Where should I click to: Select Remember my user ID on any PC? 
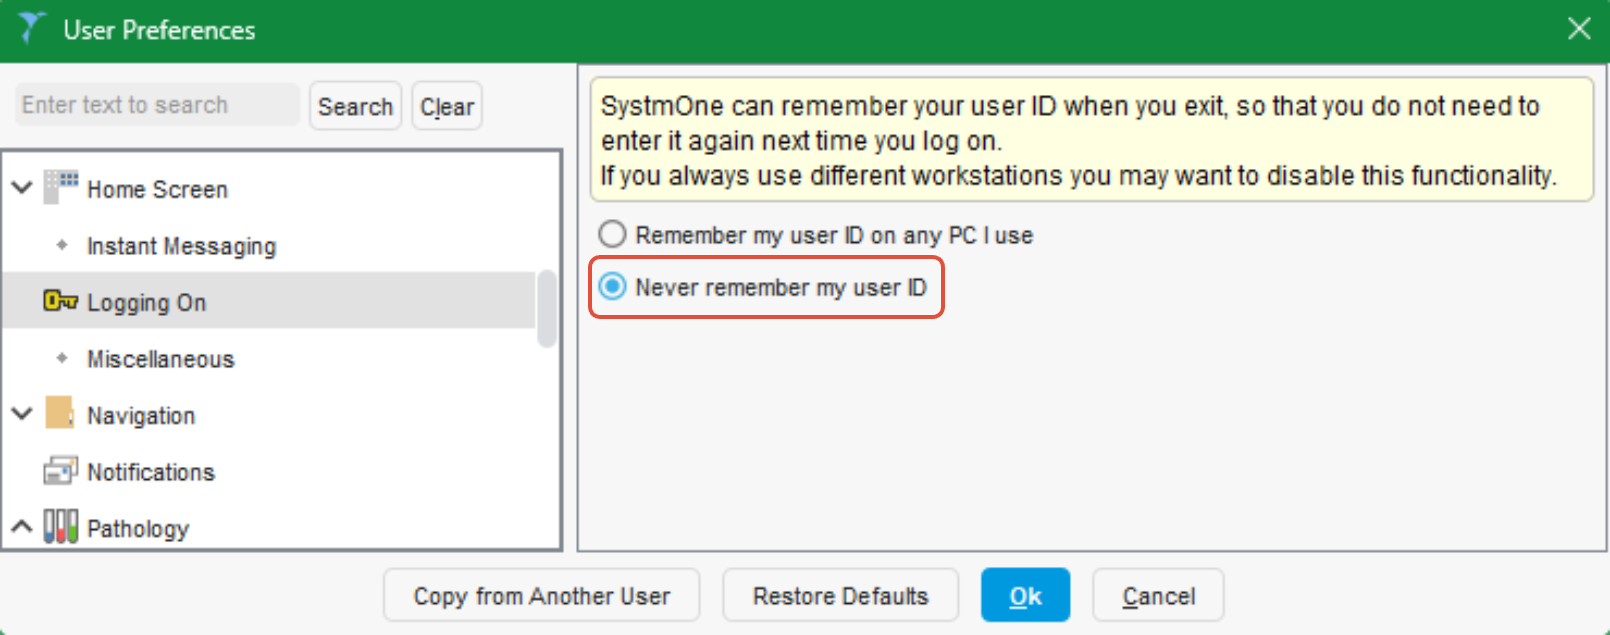[x=612, y=235]
